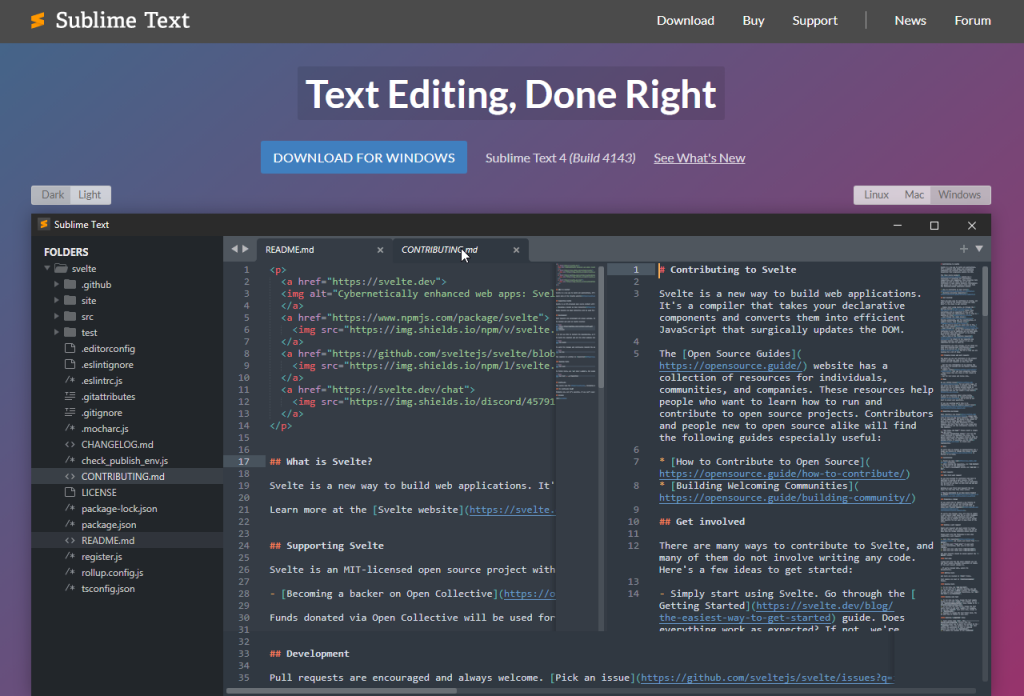Click the Sublime Text logo icon in header
The width and height of the screenshot is (1024, 696).
38,20
